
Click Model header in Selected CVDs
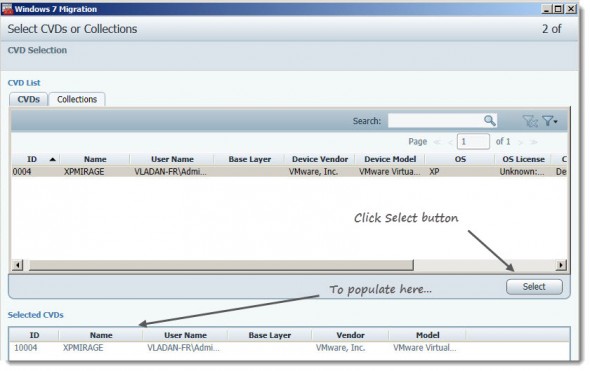[x=427, y=335]
